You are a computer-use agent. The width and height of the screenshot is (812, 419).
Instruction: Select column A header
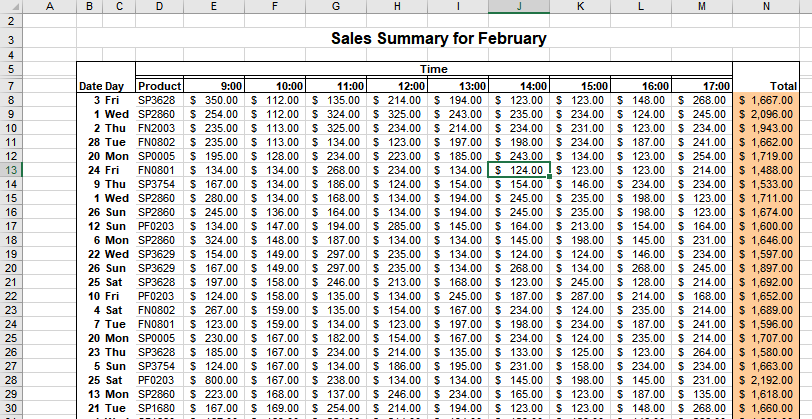49,7
